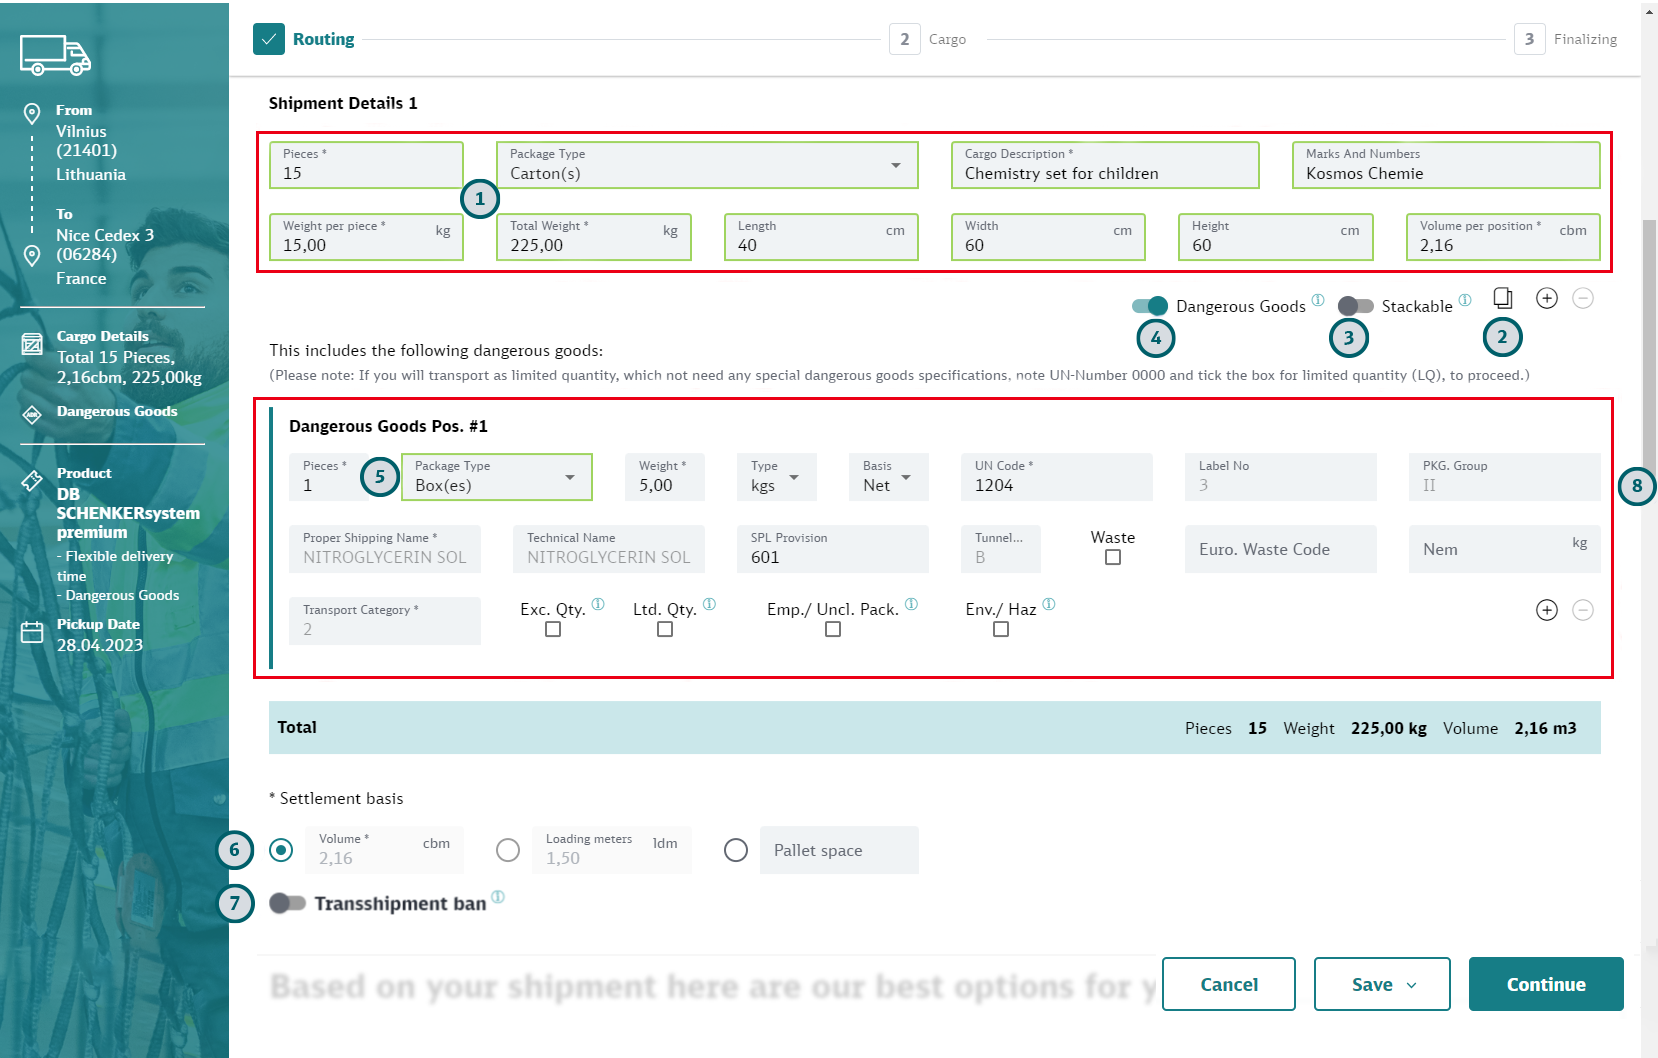Open the Stackable info tooltip icon
This screenshot has height=1058, width=1658.
(x=1465, y=300)
